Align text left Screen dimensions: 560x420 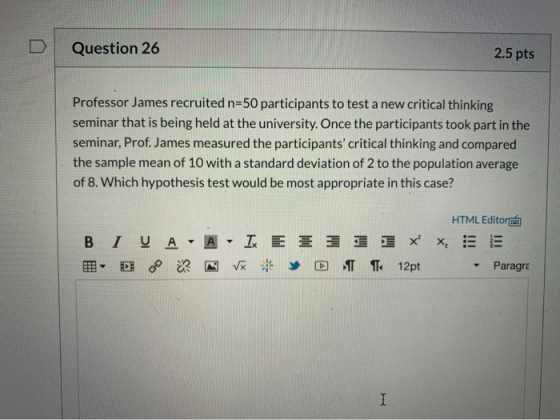point(278,242)
